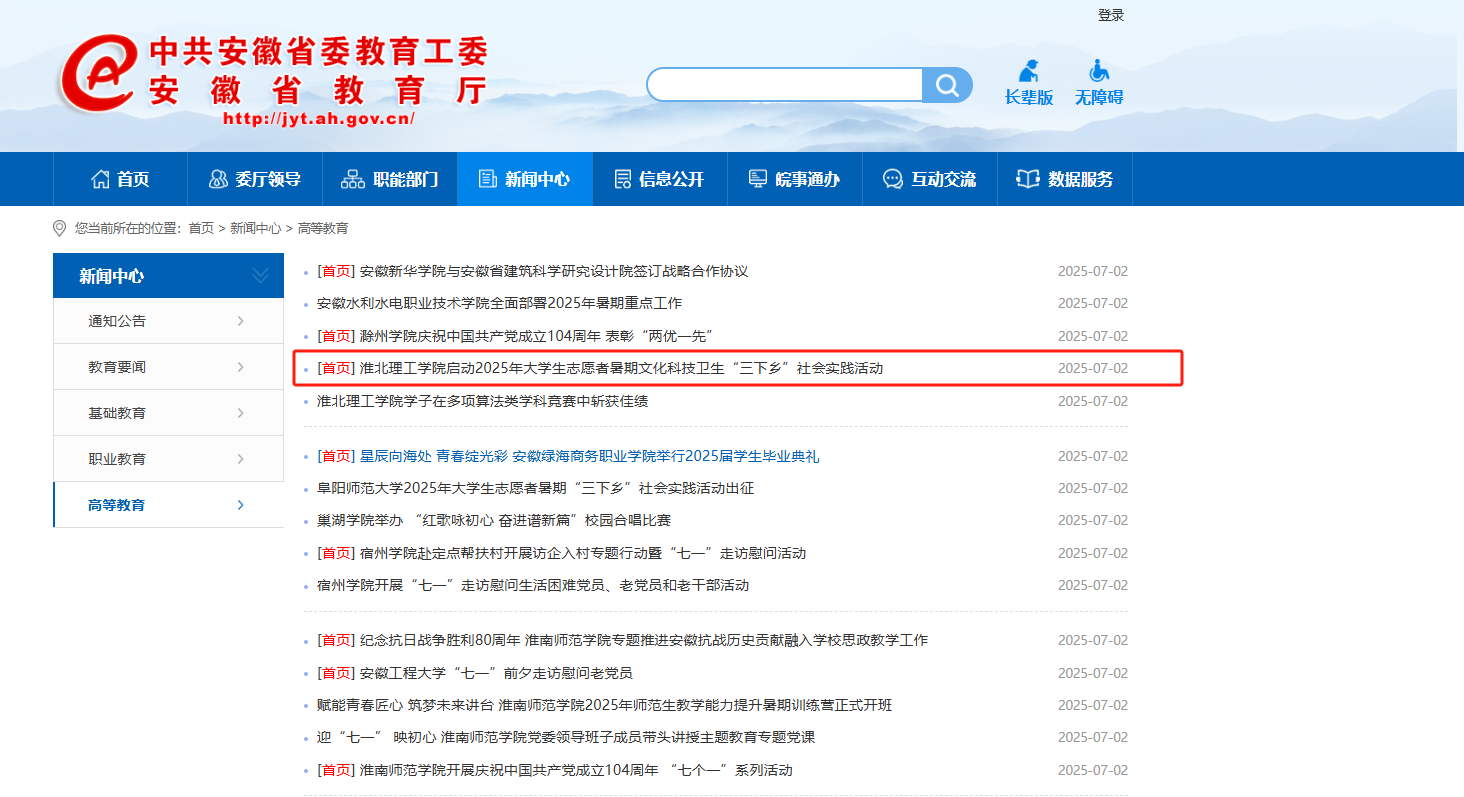Expand the 教育要闻 sidebar arrow
The width and height of the screenshot is (1464, 797).
point(241,367)
